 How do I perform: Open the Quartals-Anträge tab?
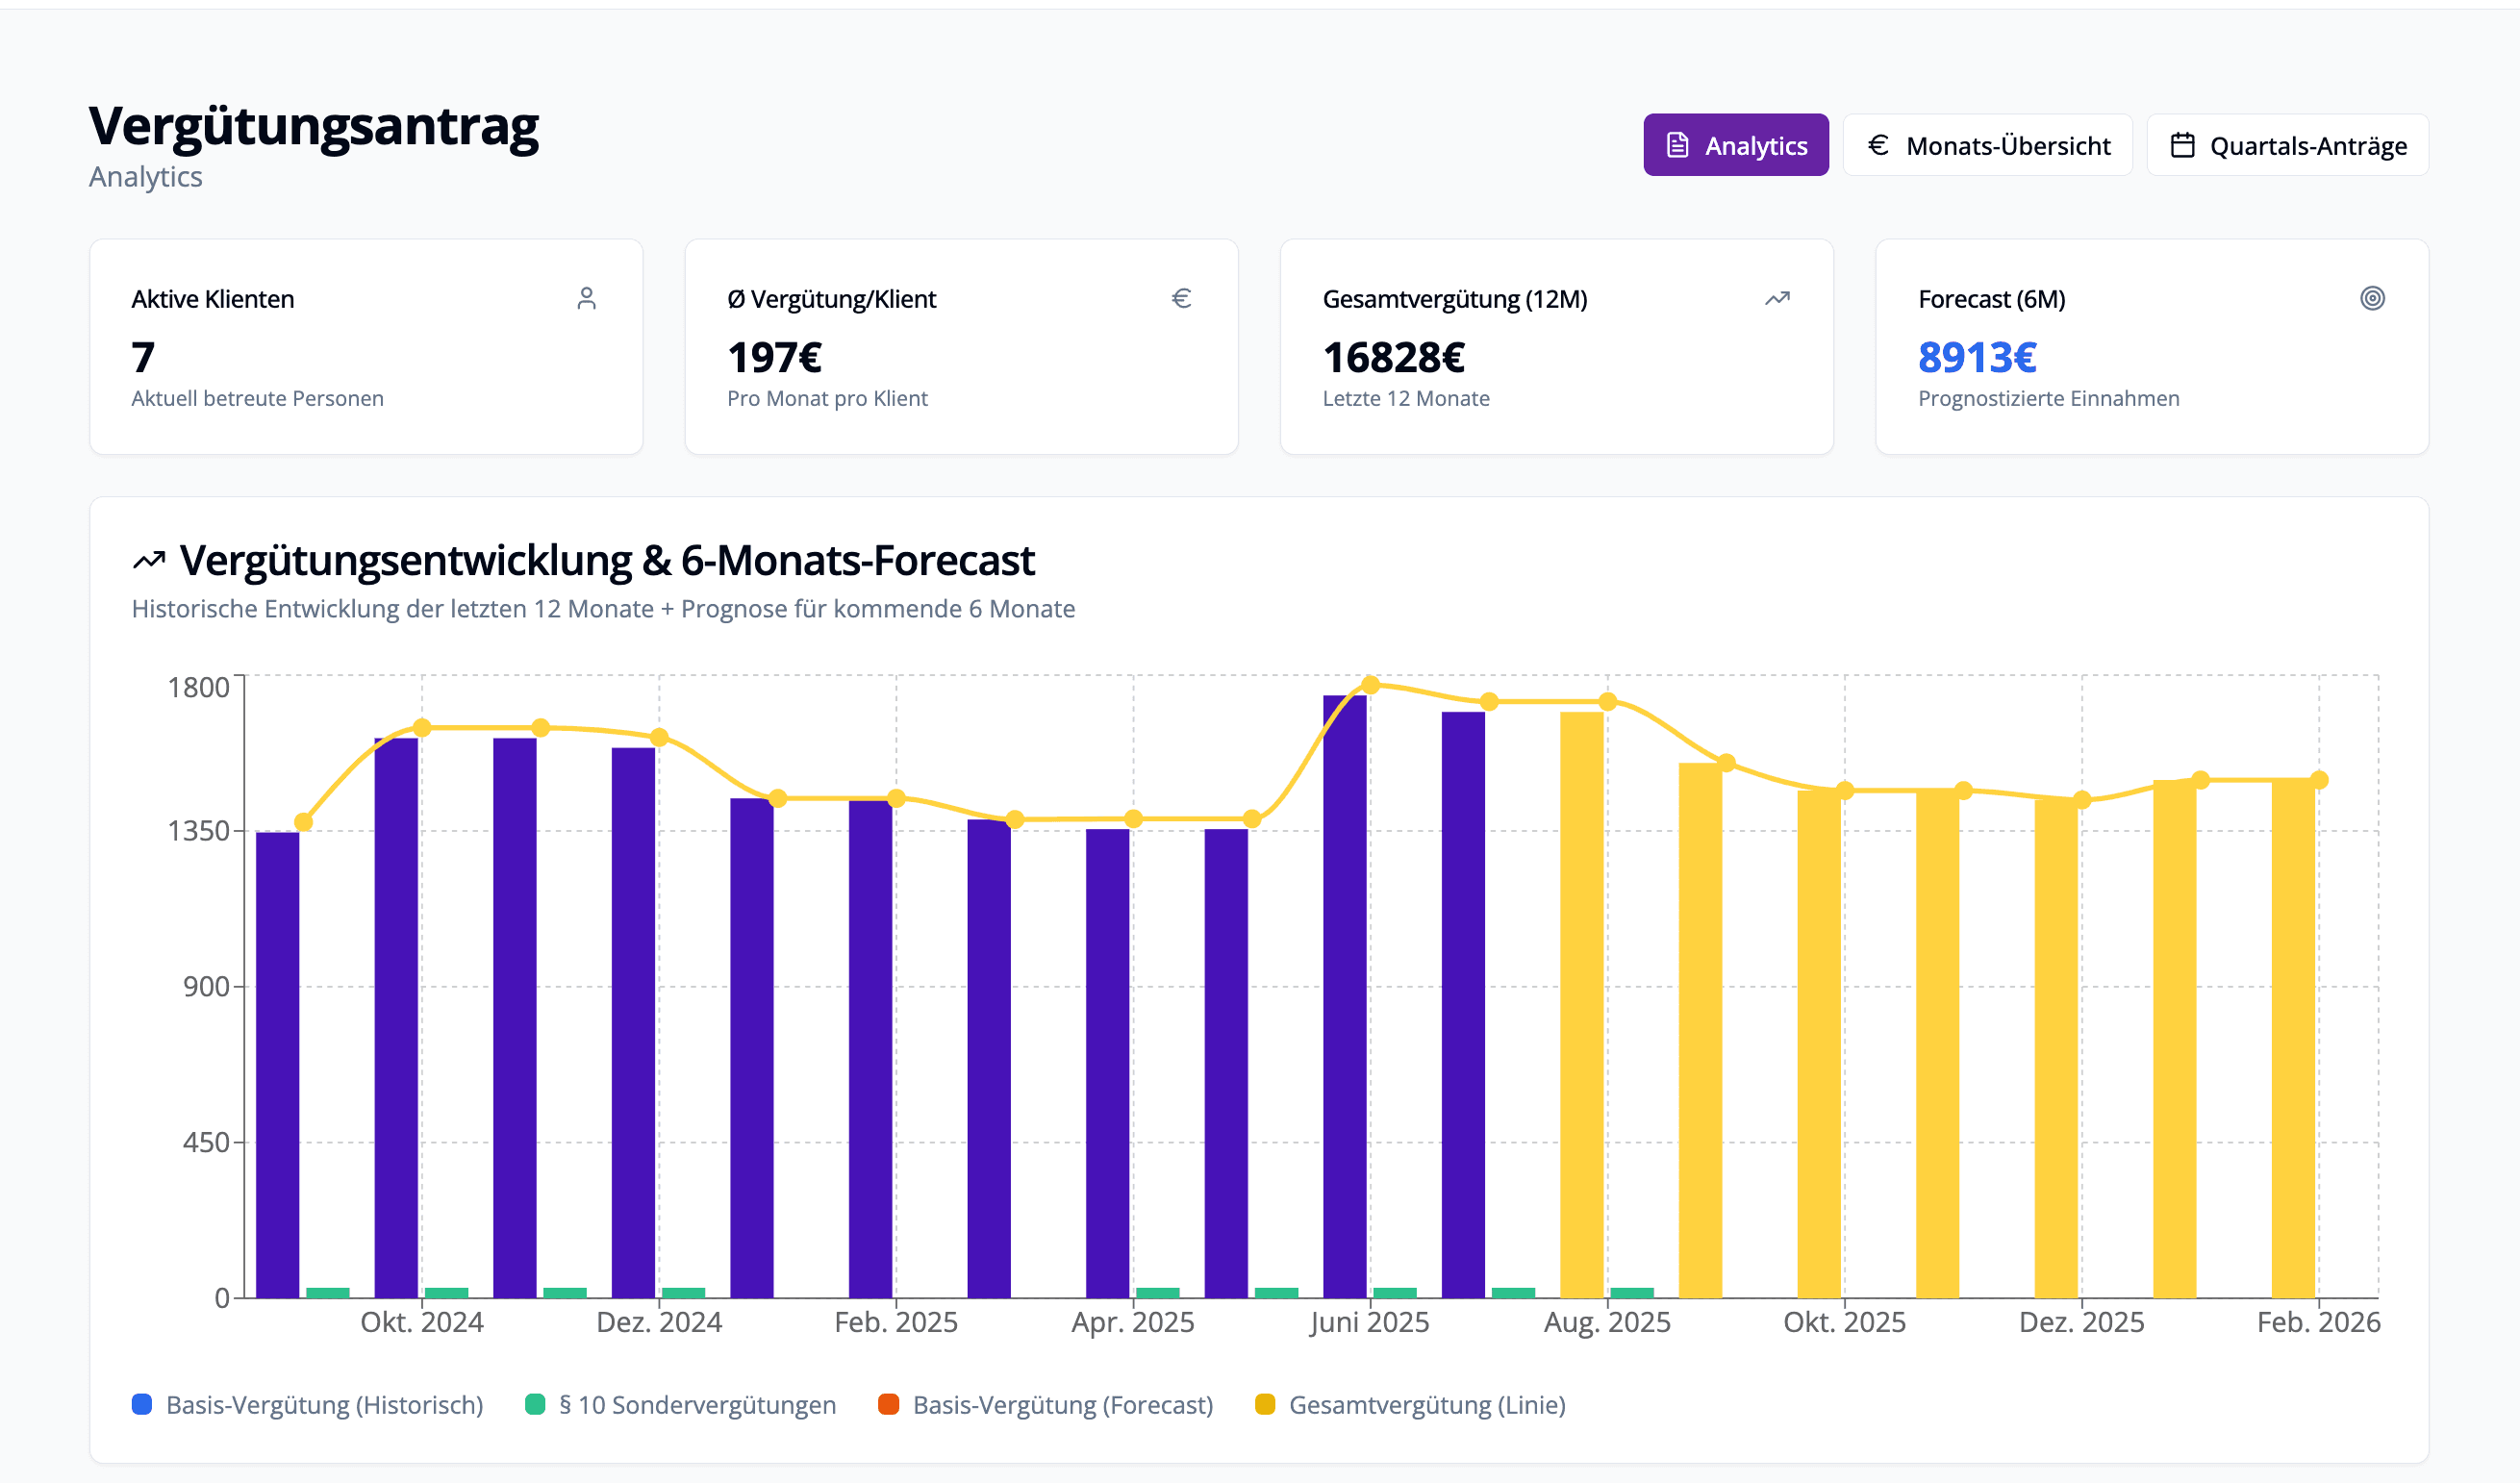click(2287, 145)
